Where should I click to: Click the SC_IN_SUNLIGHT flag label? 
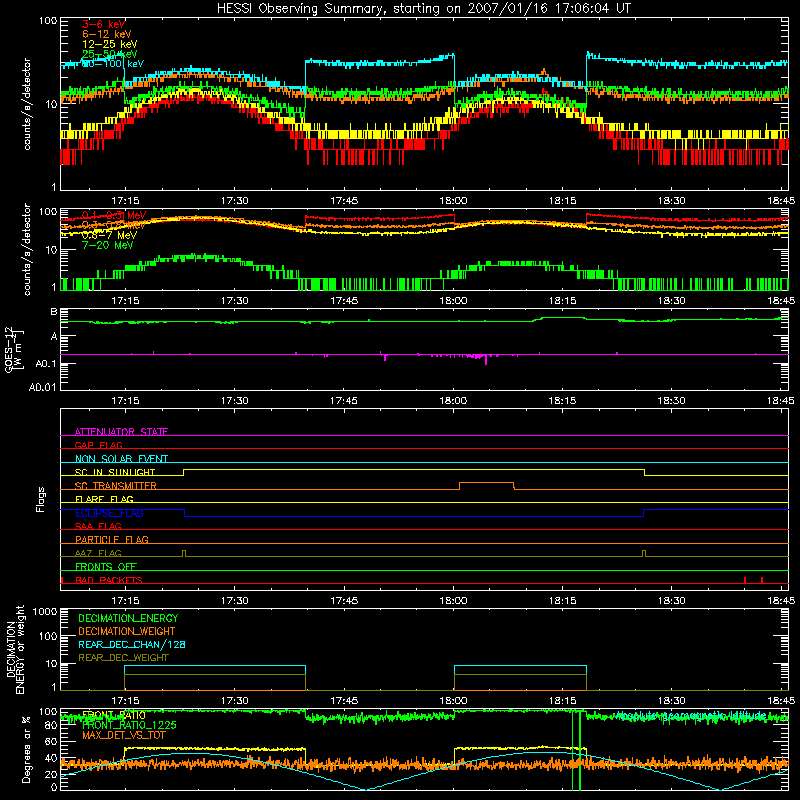(x=115, y=472)
